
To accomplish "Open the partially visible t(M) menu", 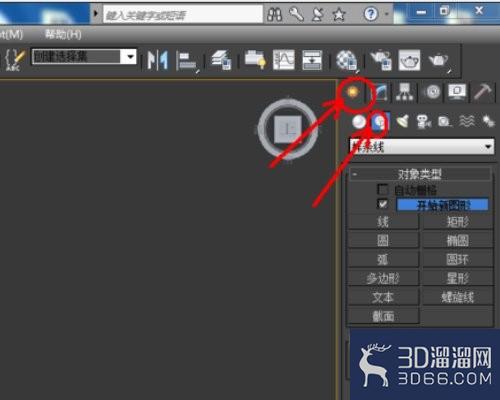I will pos(11,34).
